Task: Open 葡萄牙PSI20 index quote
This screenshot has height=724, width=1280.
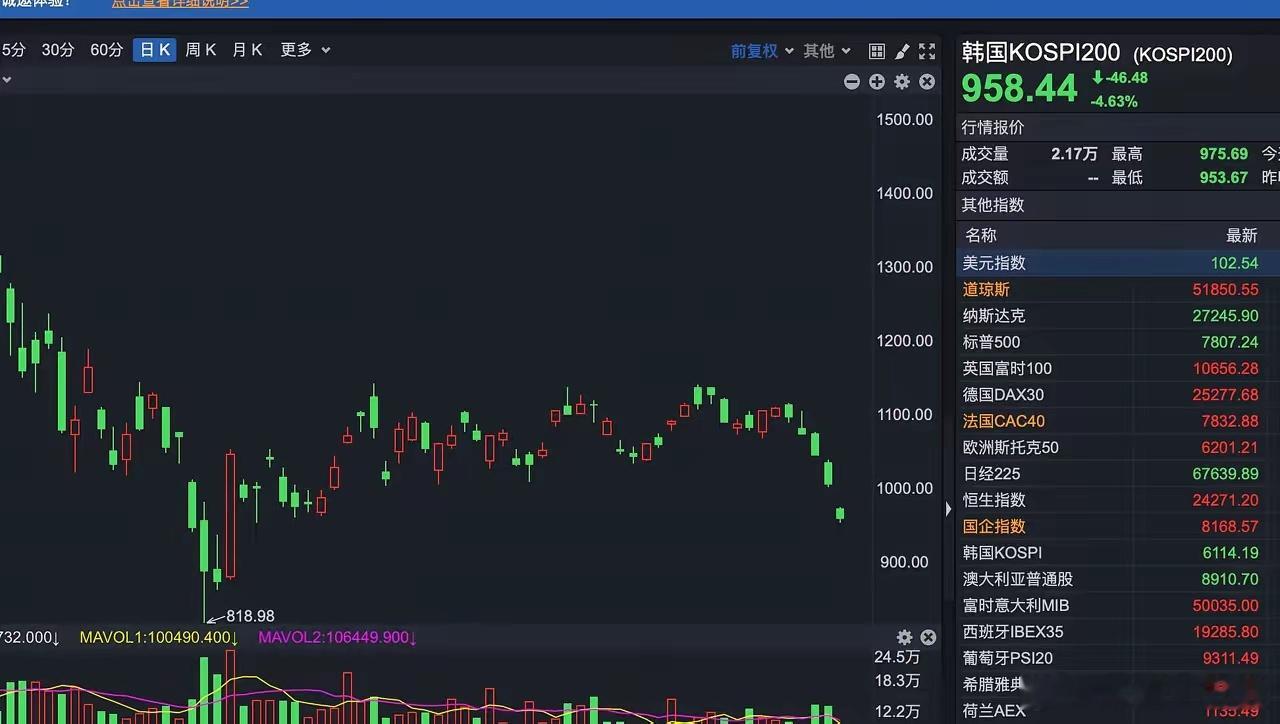Action: (x=1118, y=658)
